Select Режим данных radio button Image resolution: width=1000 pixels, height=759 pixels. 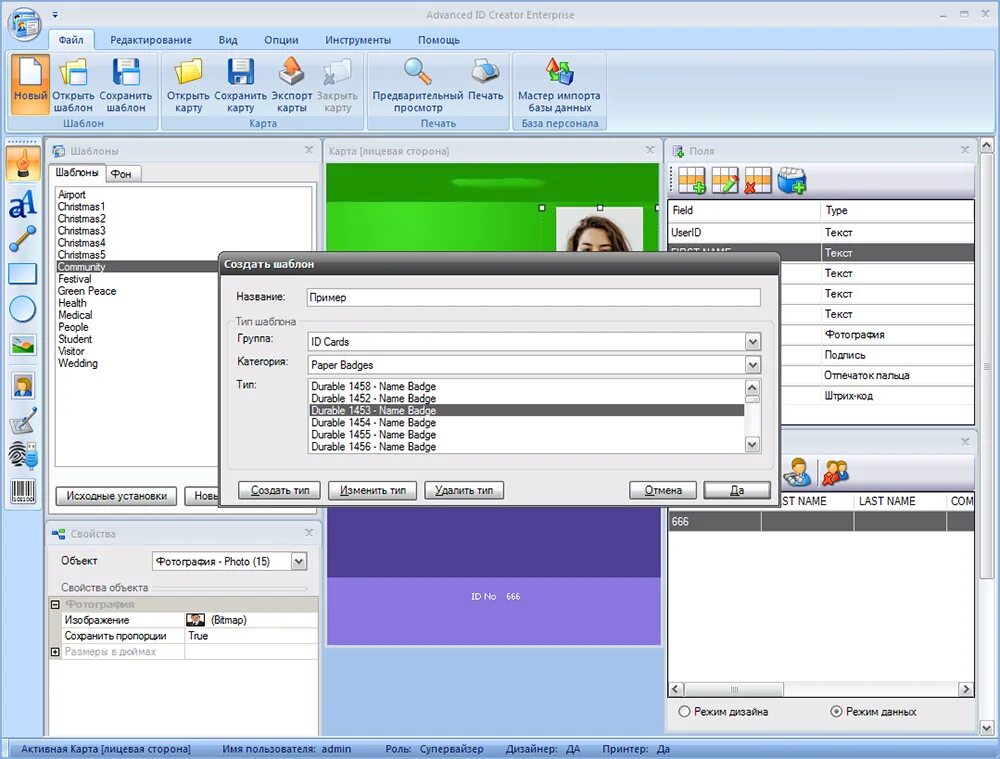(836, 711)
